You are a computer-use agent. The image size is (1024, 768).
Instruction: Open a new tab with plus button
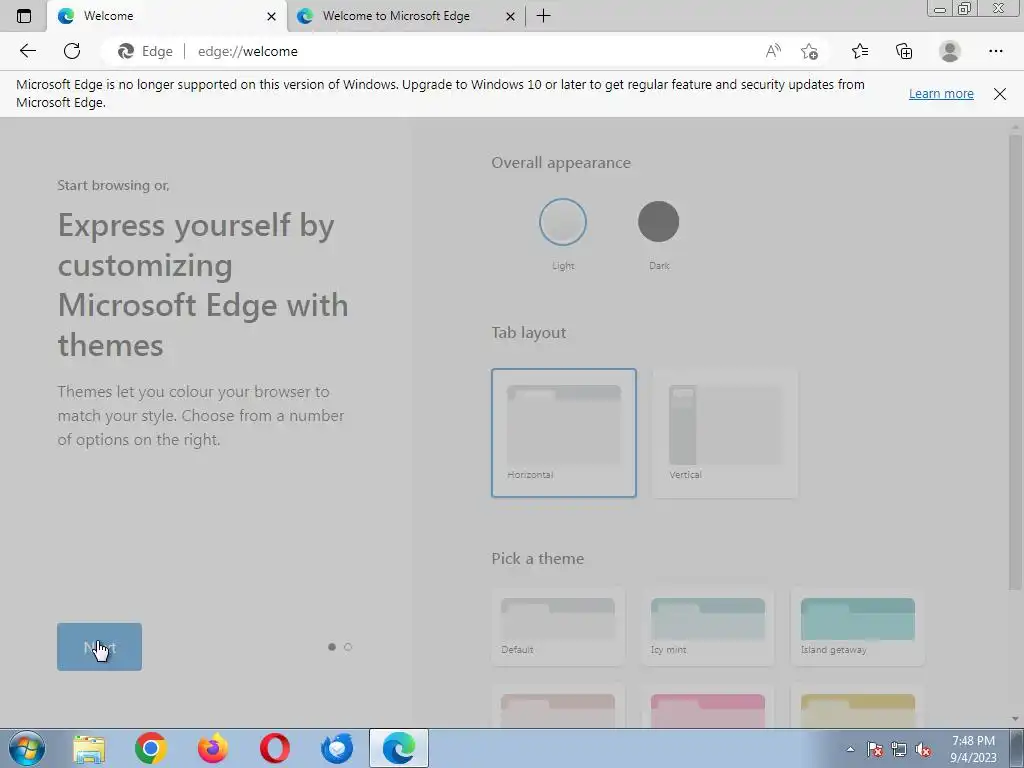coord(543,16)
